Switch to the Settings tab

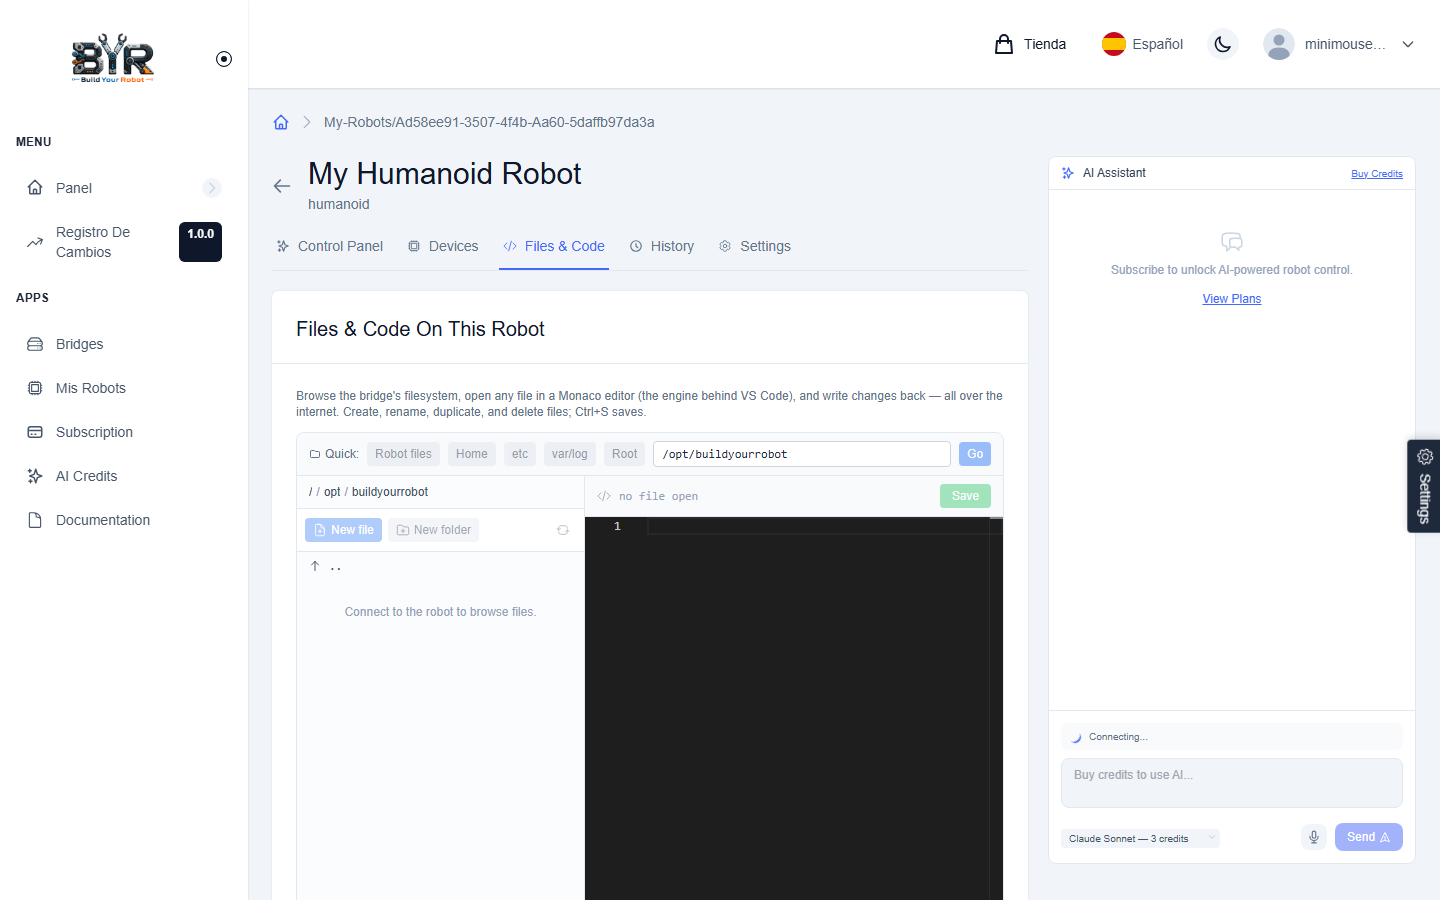pos(755,246)
